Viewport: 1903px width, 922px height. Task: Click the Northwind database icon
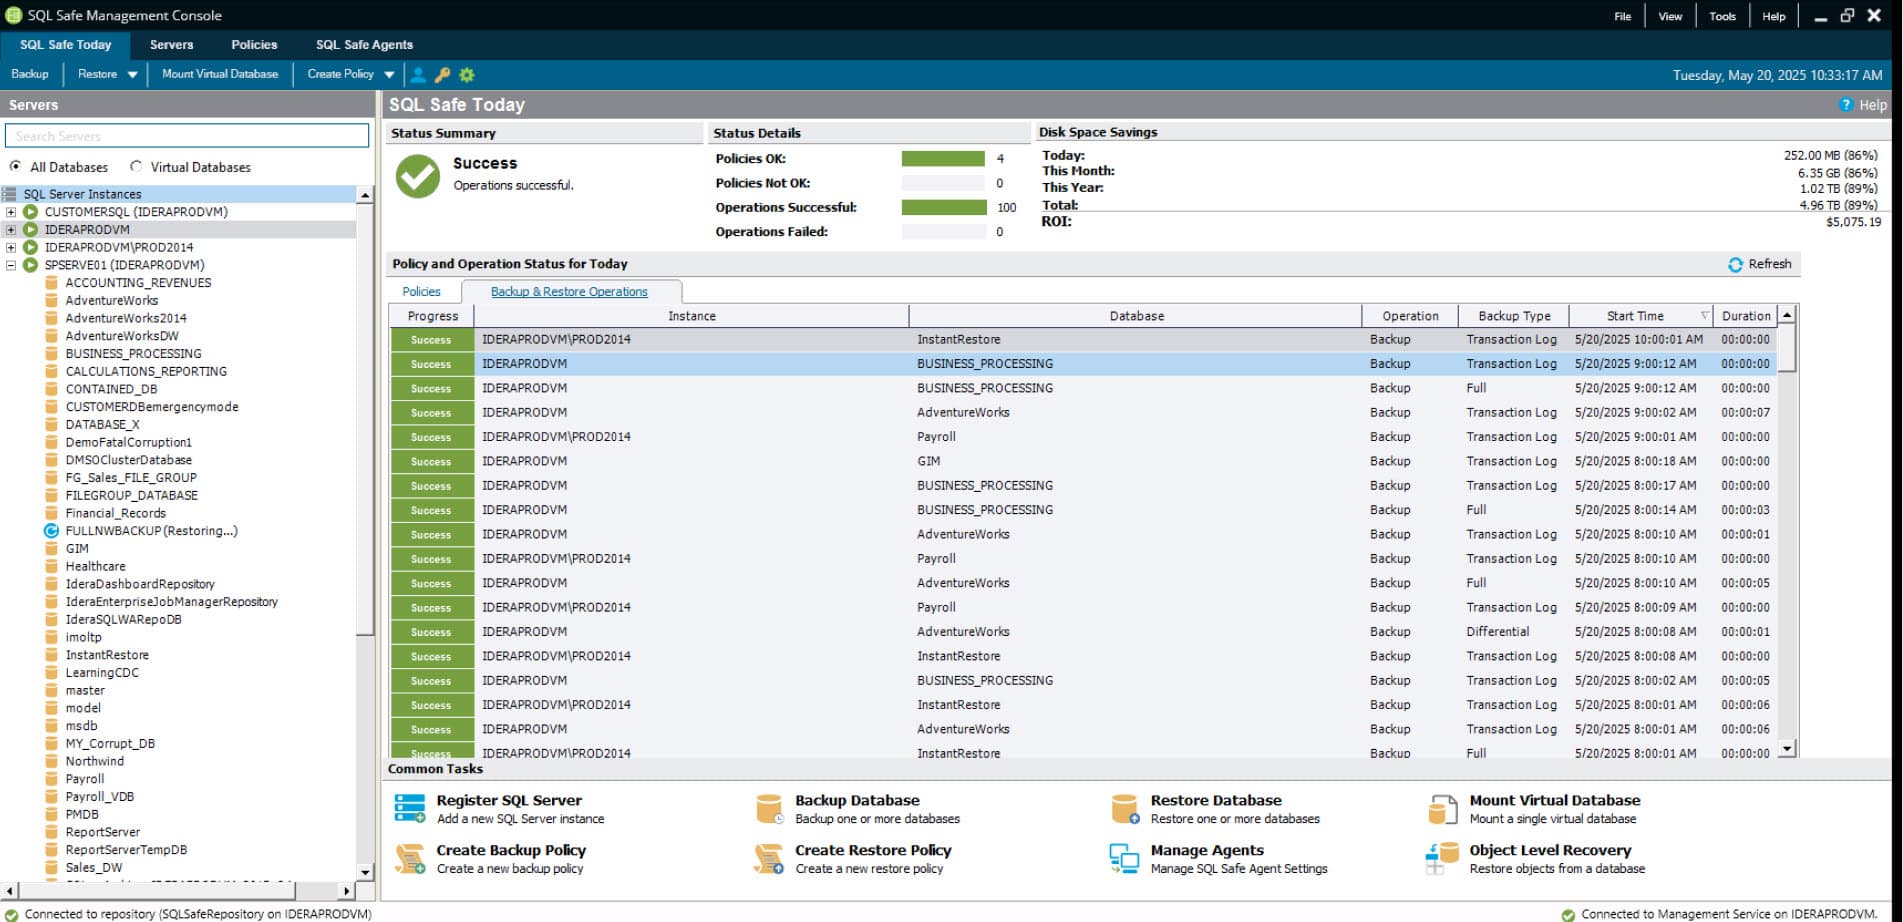tap(52, 761)
